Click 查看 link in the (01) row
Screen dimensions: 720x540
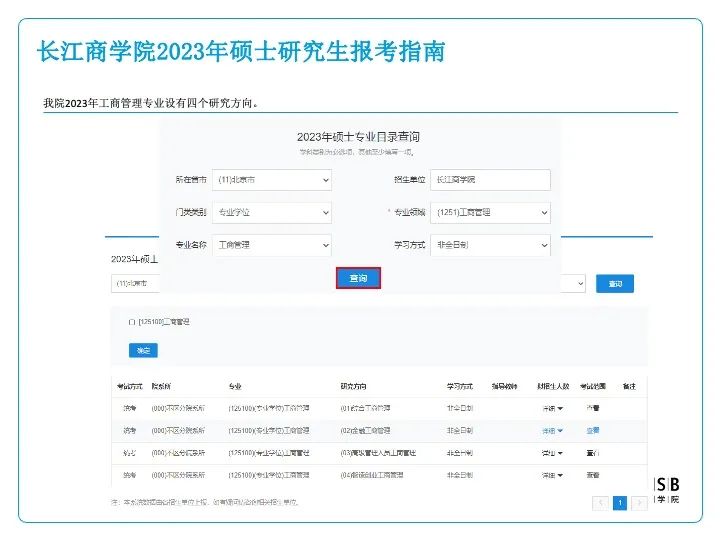click(593, 408)
